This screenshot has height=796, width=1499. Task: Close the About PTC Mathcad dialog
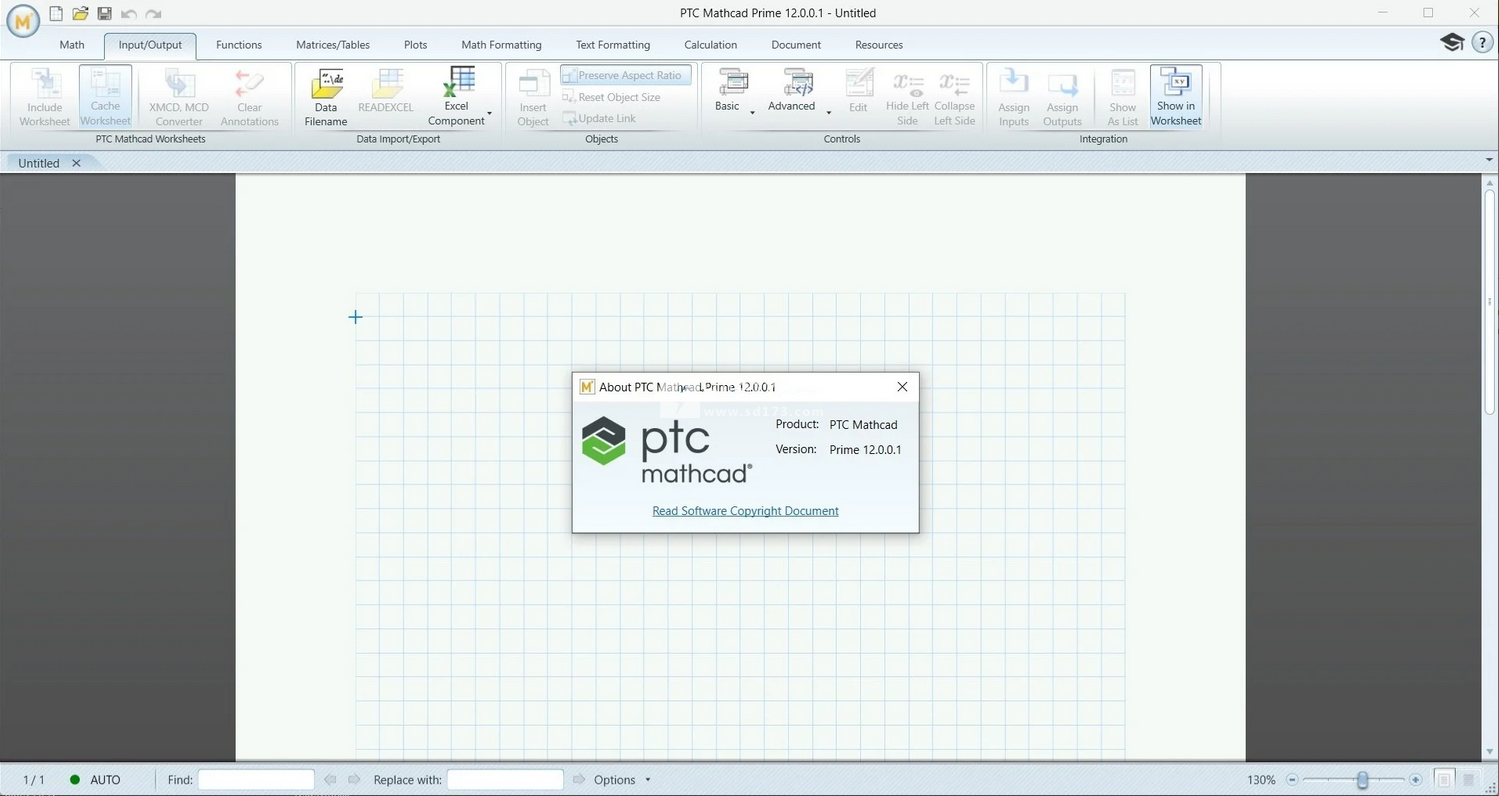click(x=902, y=387)
